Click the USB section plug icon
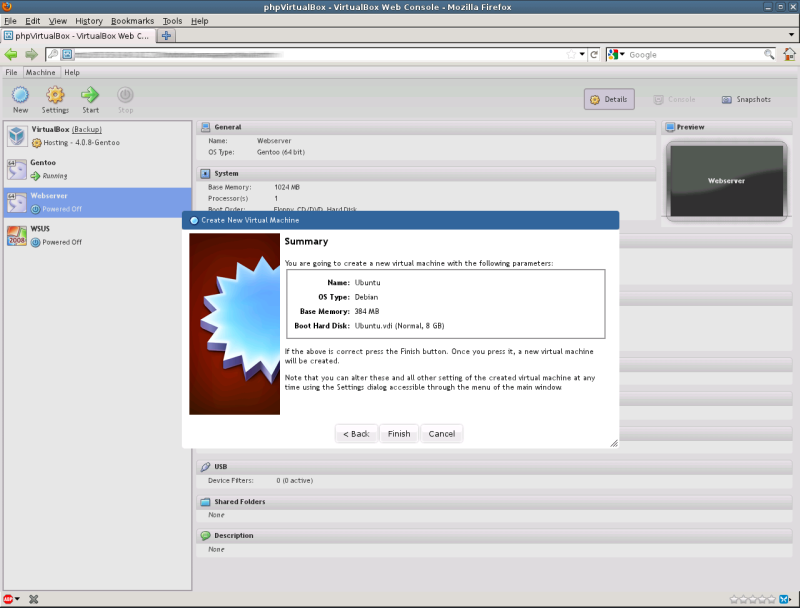 (205, 467)
